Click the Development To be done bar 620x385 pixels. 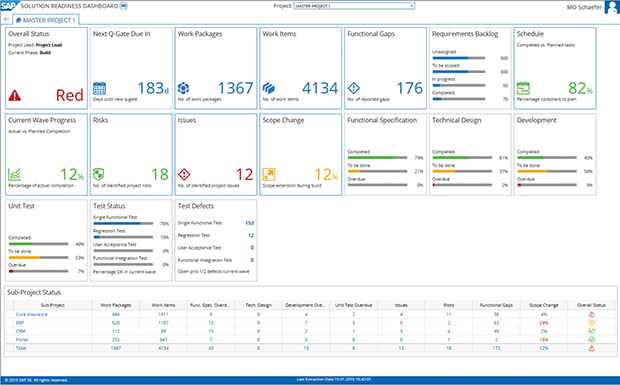click(547, 171)
